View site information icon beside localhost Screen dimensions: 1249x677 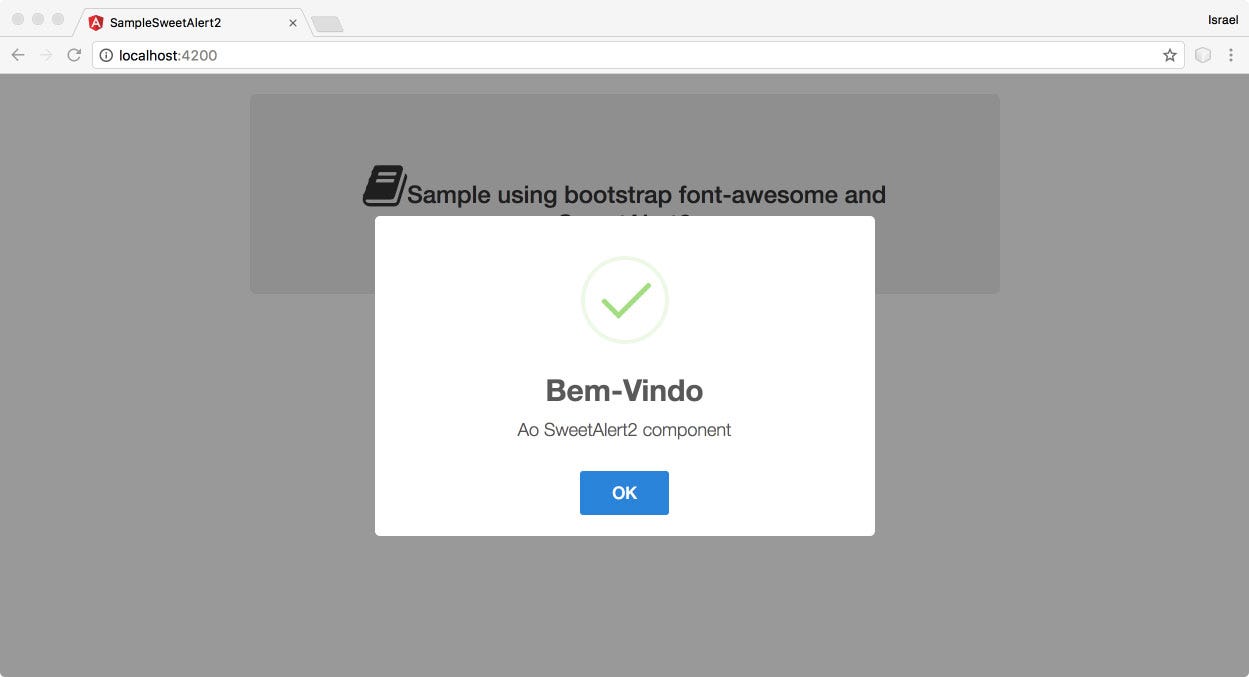click(106, 55)
